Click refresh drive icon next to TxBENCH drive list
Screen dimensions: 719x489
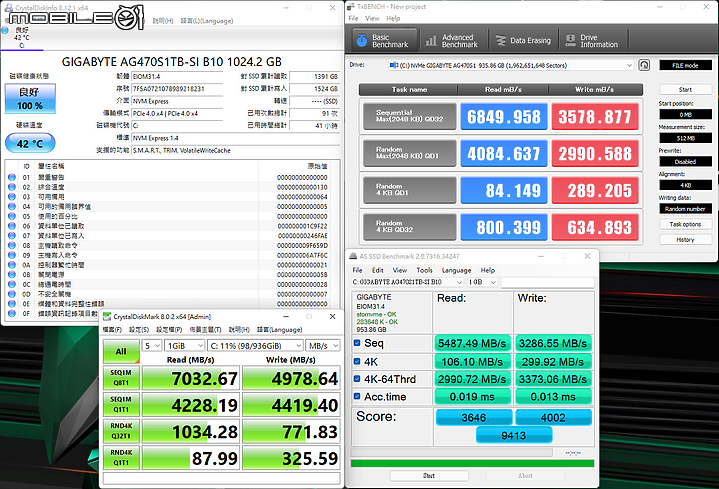pyautogui.click(x=644, y=65)
